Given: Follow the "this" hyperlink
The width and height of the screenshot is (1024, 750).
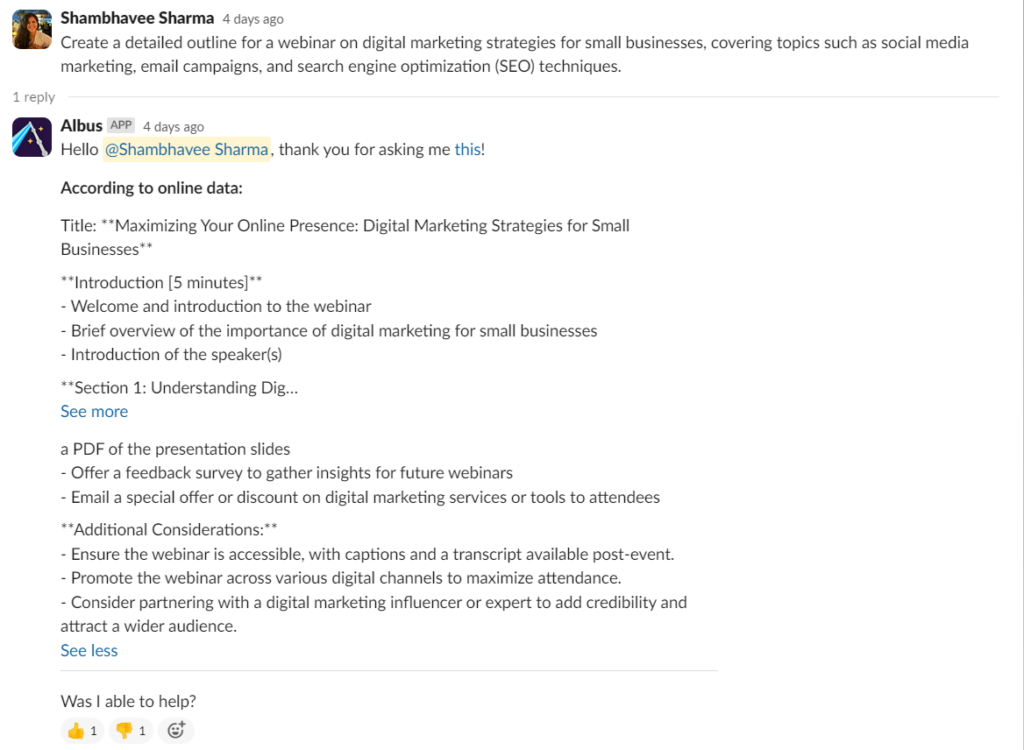Looking at the screenshot, I should pyautogui.click(x=467, y=149).
